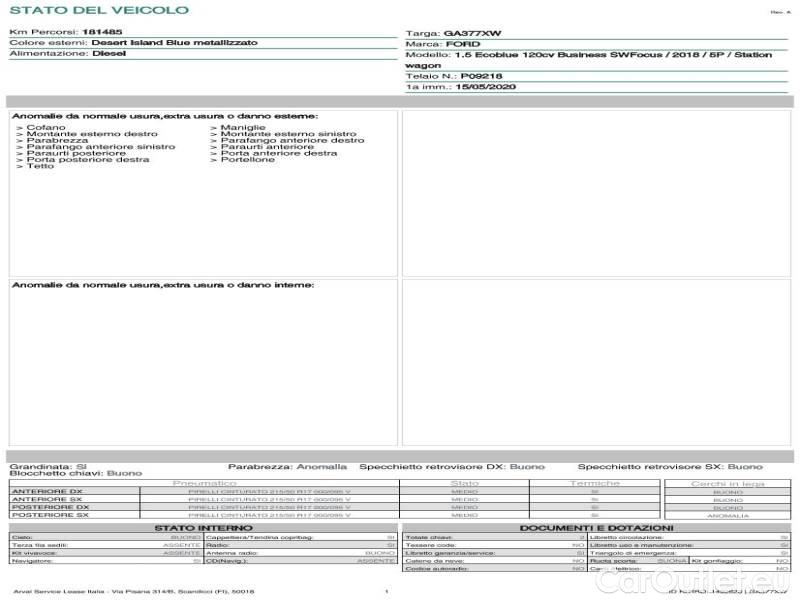
Task: Select the 'Tetto' anomaly entry
Action: (x=40, y=166)
